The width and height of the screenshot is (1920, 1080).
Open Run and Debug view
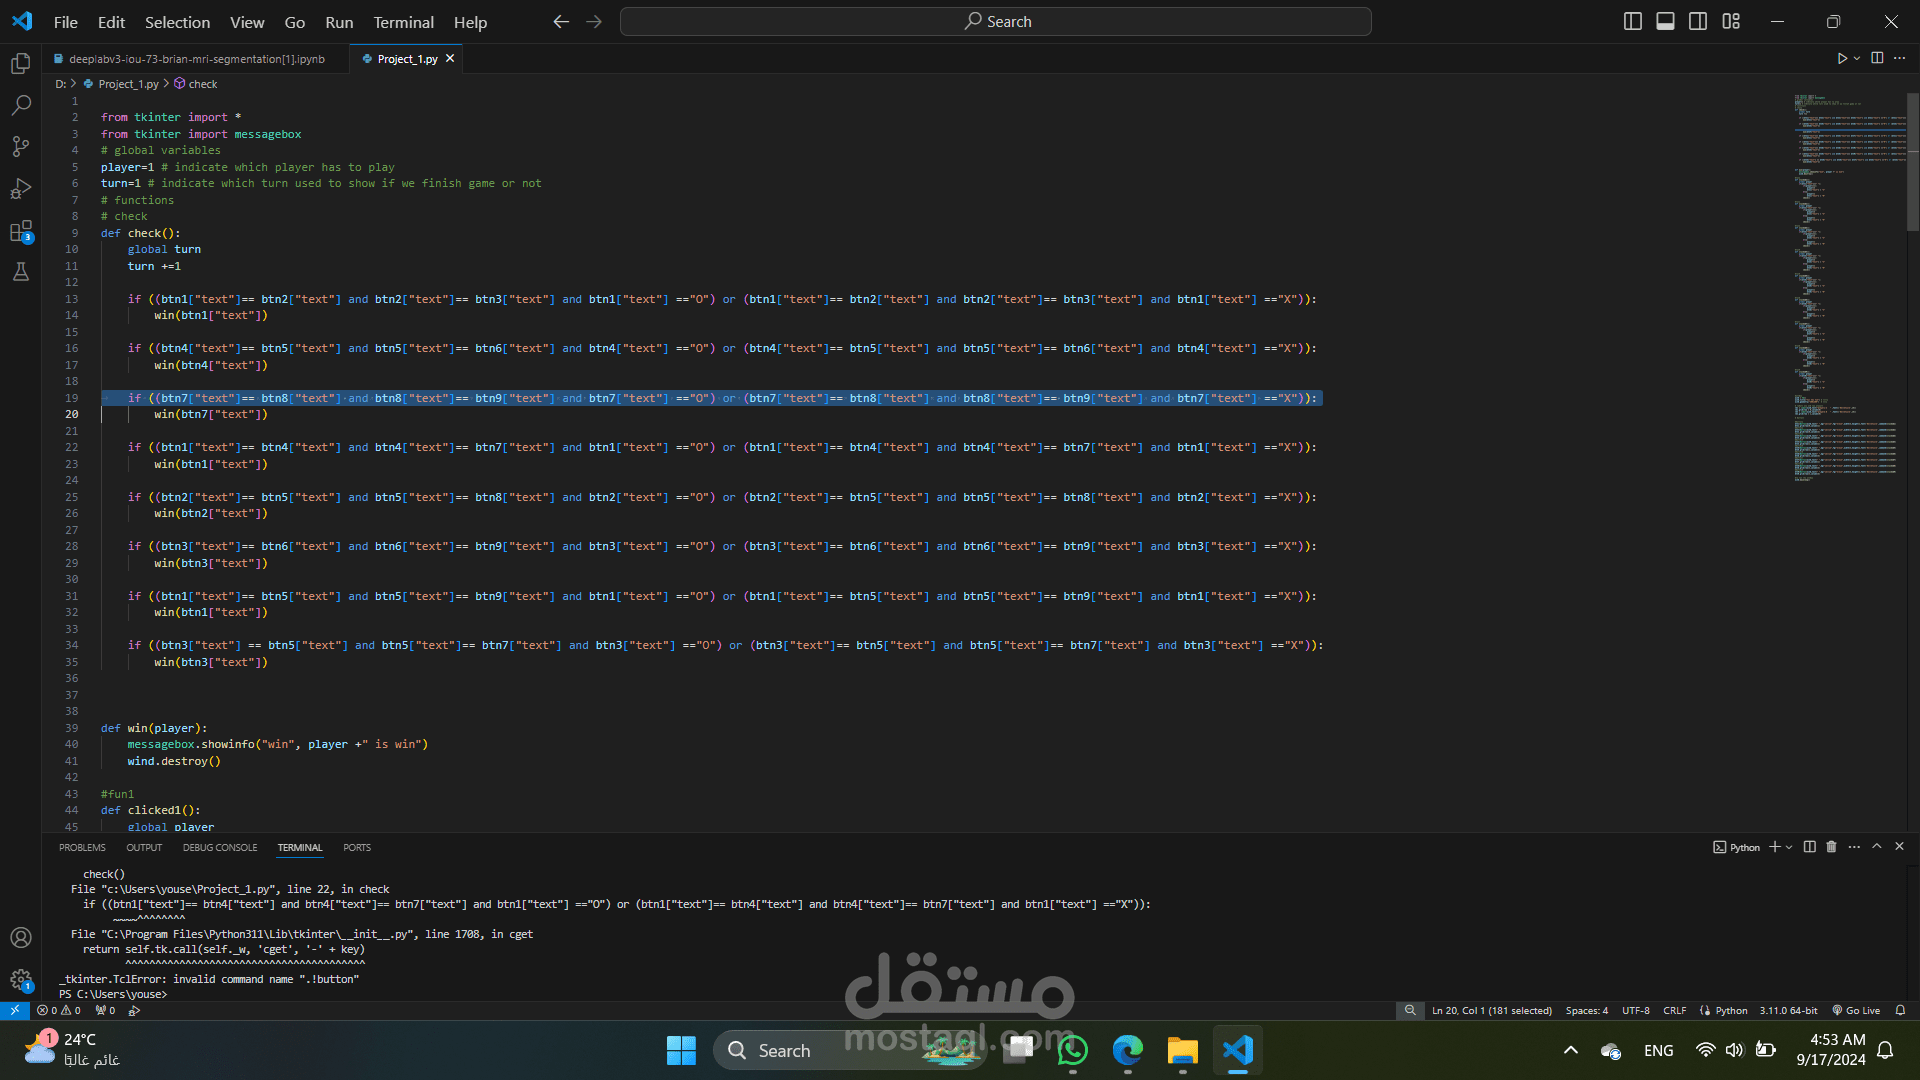pos(21,189)
